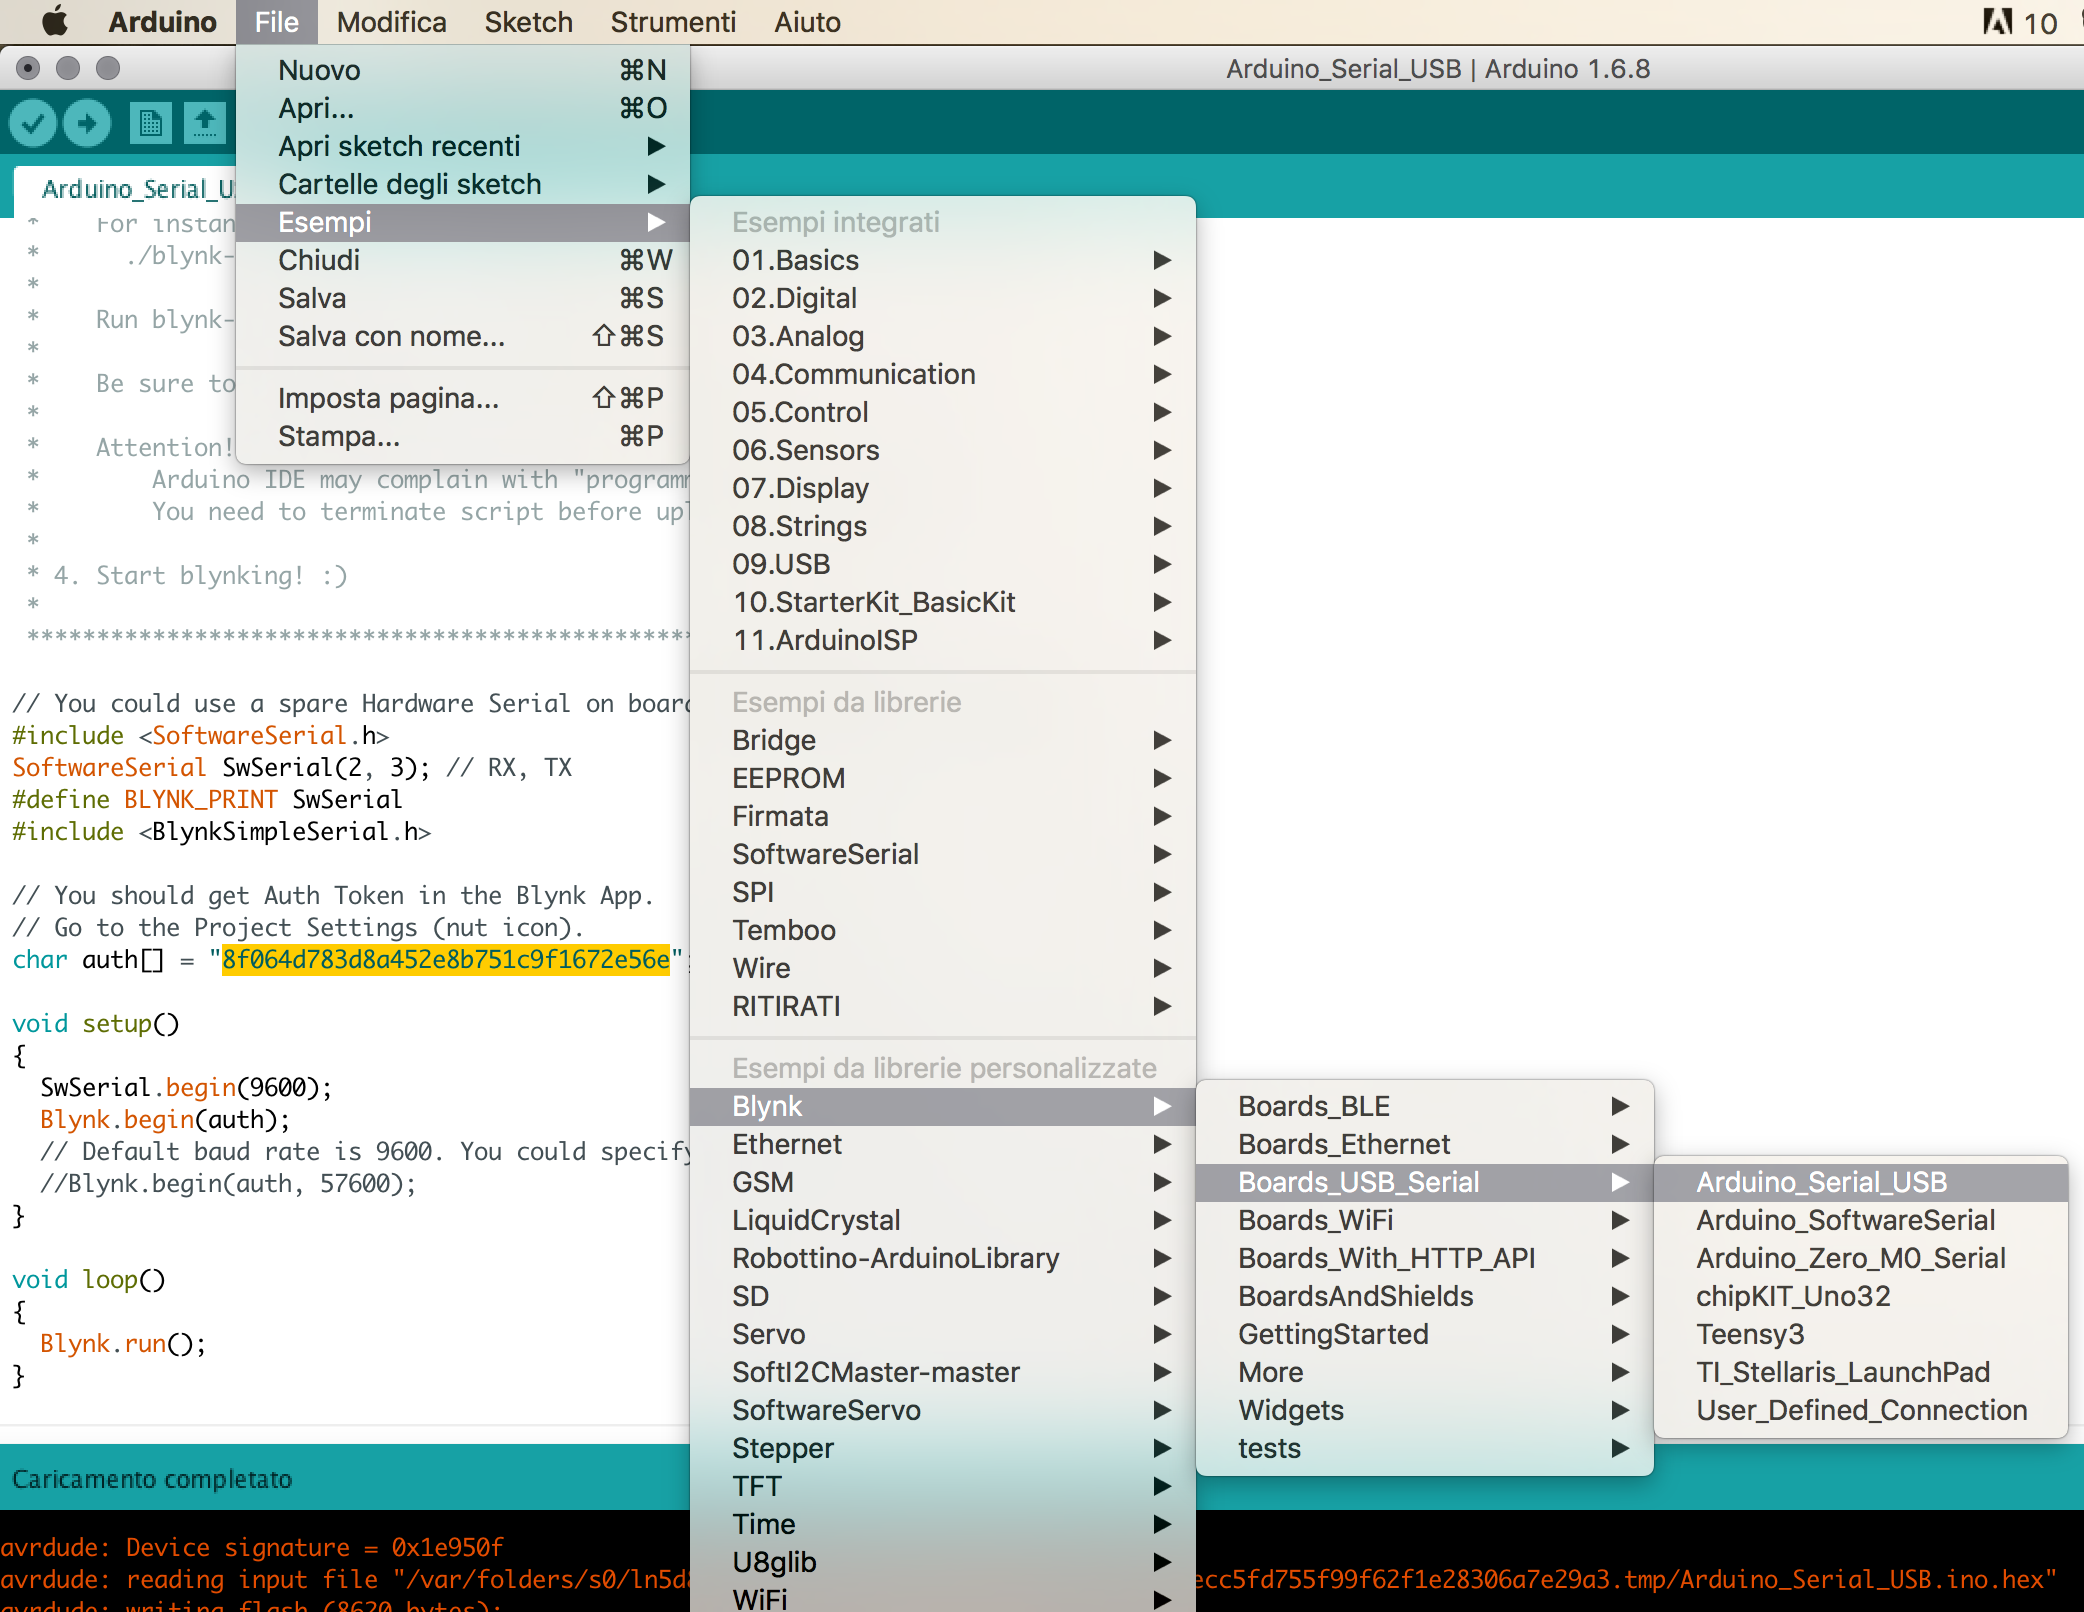Image resolution: width=2084 pixels, height=1612 pixels.
Task: Load the Arduino_Zero_M0_Serial example
Action: coord(1861,1258)
